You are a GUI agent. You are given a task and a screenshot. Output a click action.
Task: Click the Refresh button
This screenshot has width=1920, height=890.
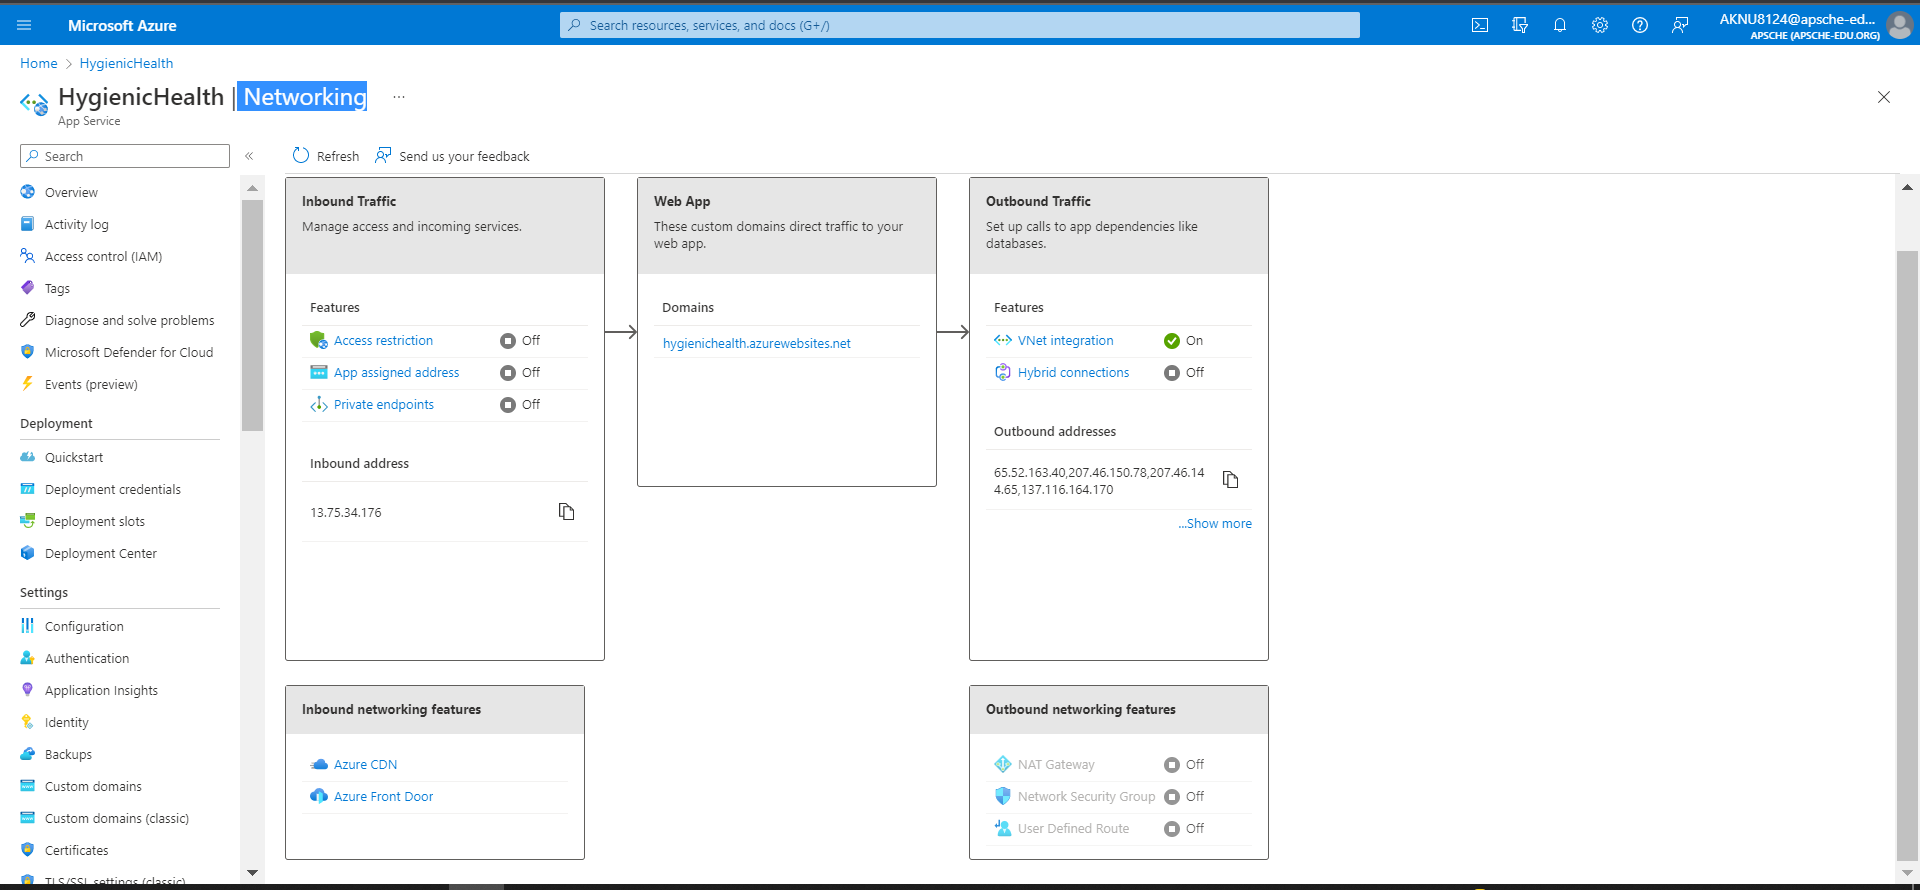click(326, 156)
